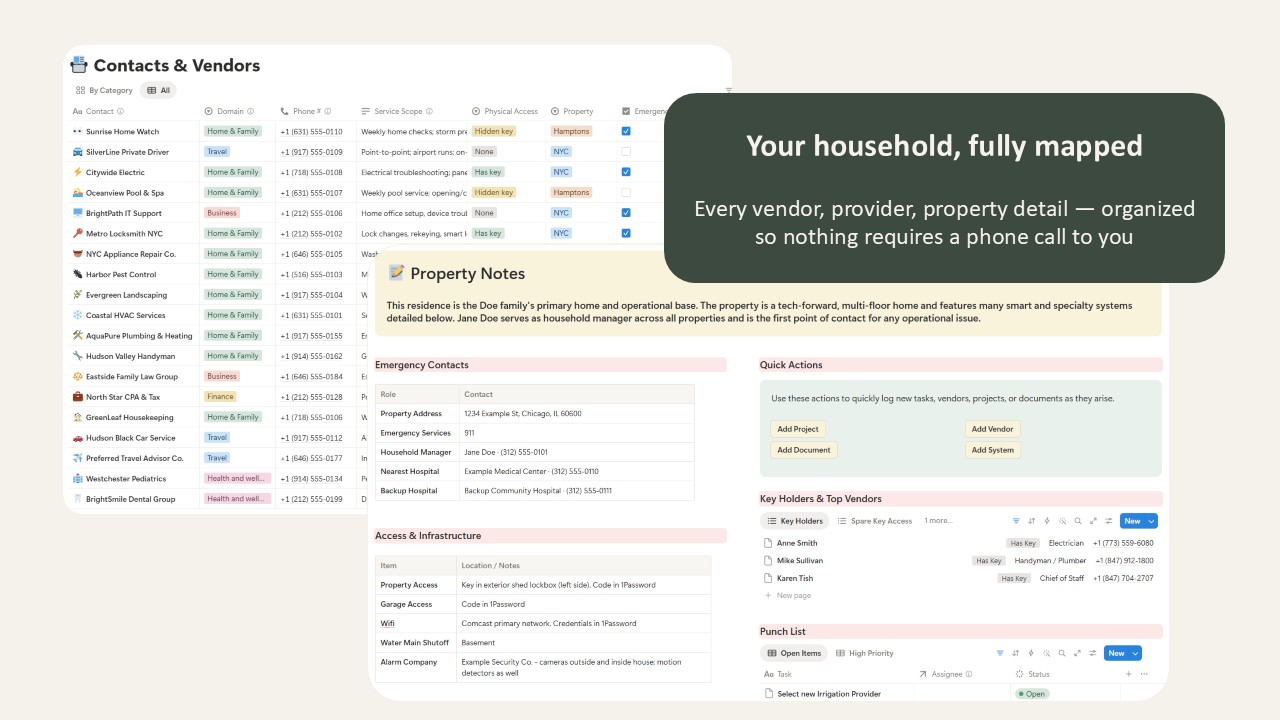Viewport: 1280px width, 720px height.
Task: Click New button in Punch List section
Action: [1116, 653]
